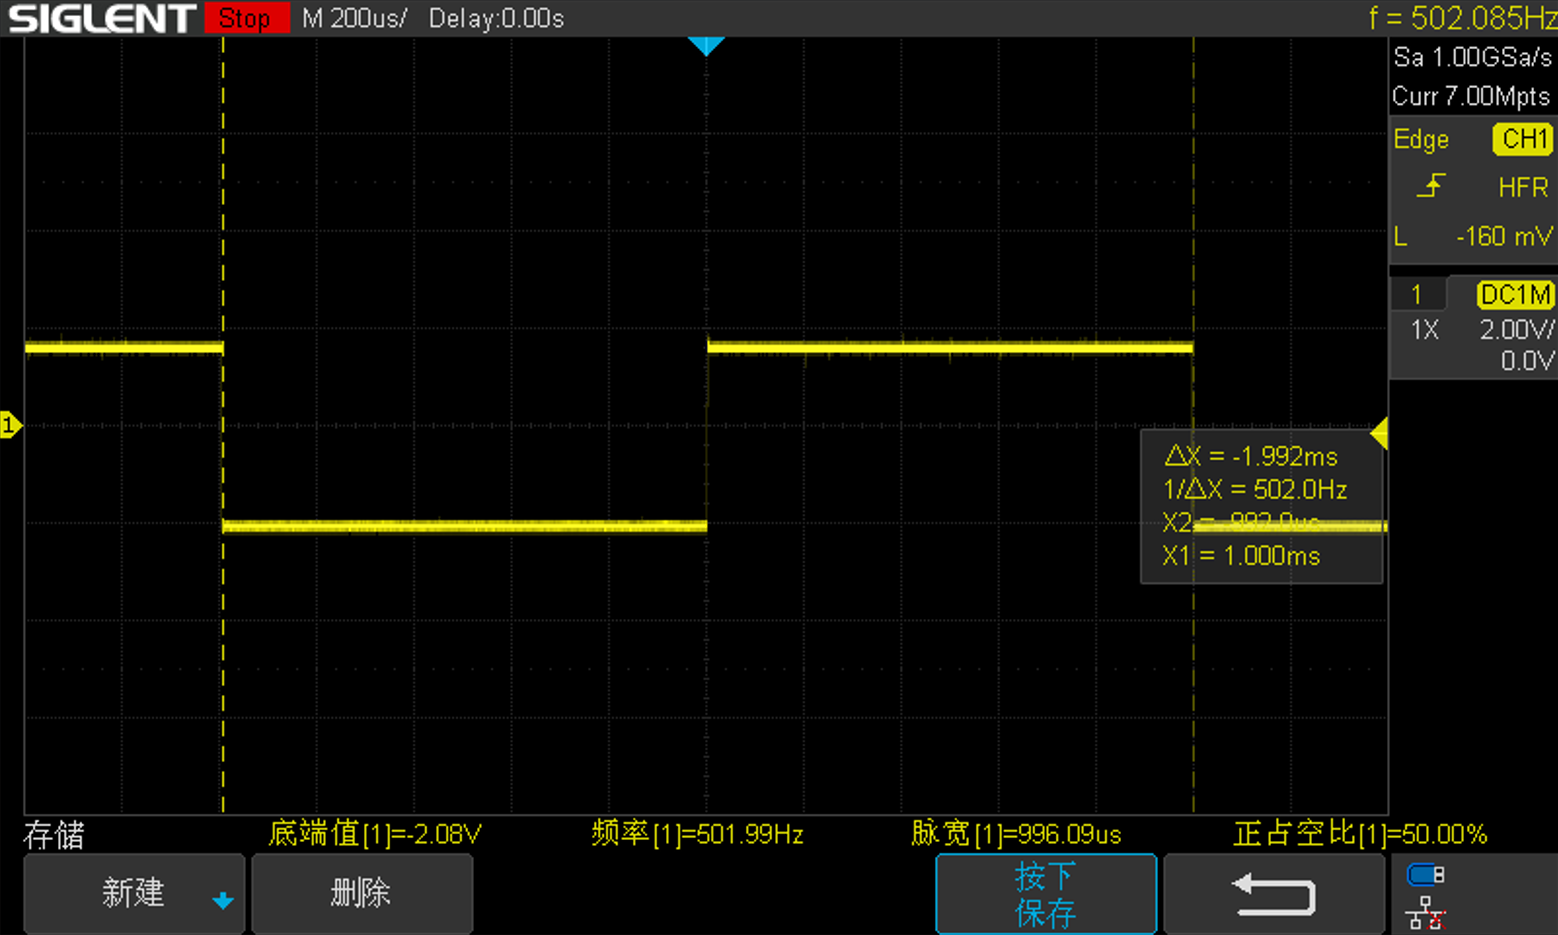Click the ΔX = -1.992ms cursor readout

tap(1251, 456)
